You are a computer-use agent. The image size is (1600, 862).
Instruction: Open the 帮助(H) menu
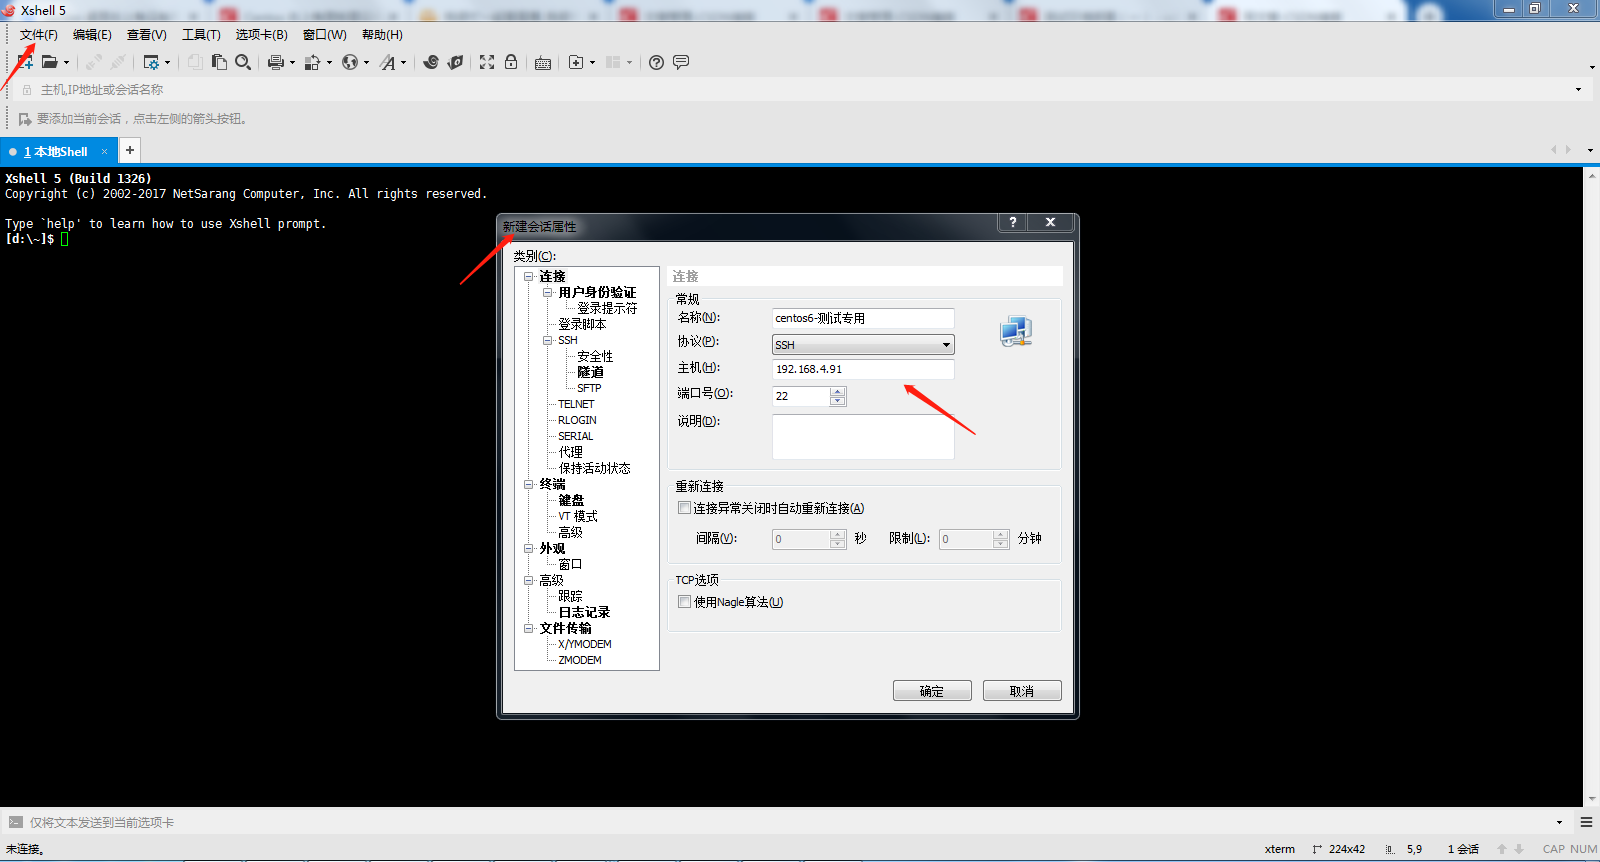click(x=382, y=35)
